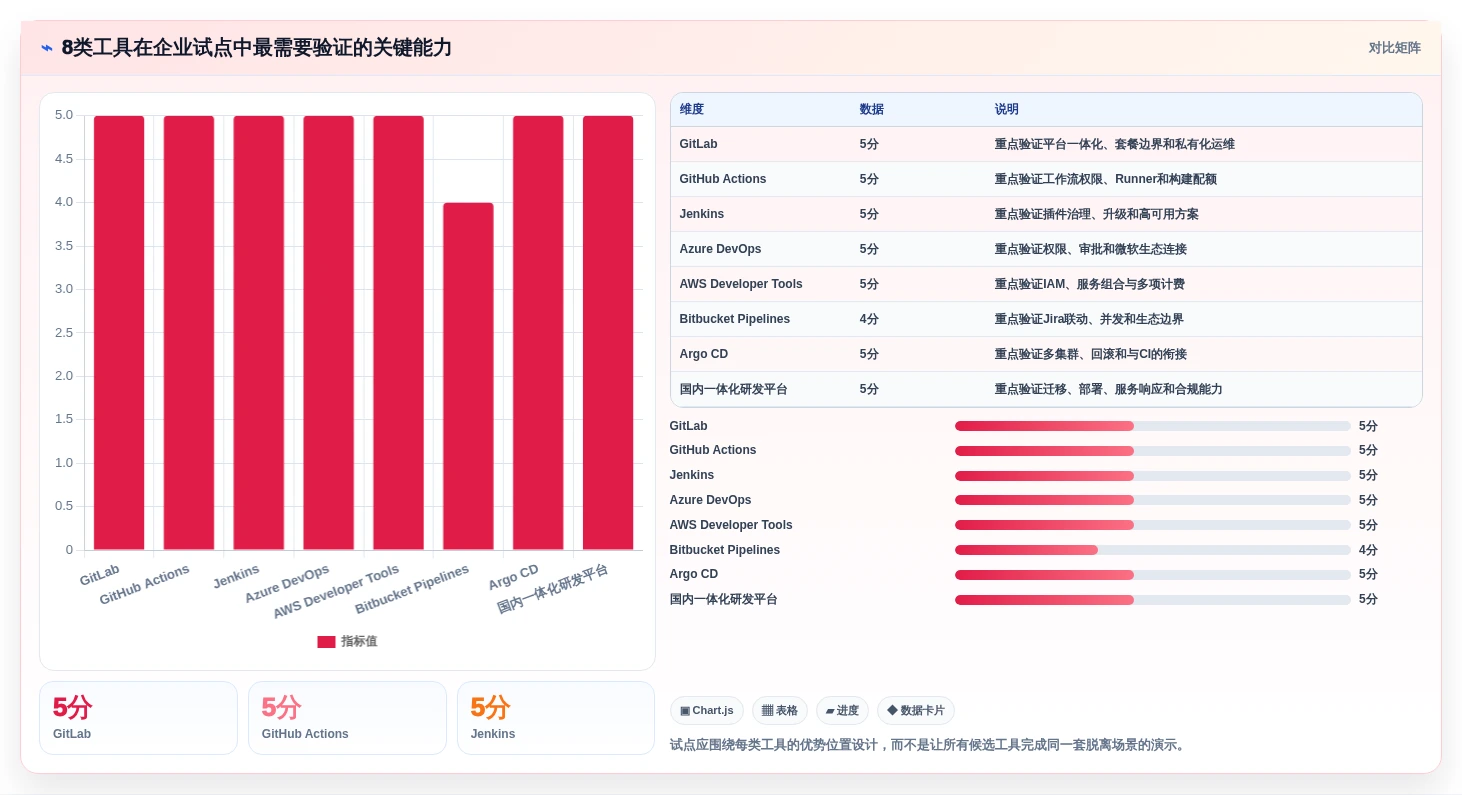Click the AWS Developer Tools chart bar
The height and width of the screenshot is (795, 1462).
(x=398, y=333)
